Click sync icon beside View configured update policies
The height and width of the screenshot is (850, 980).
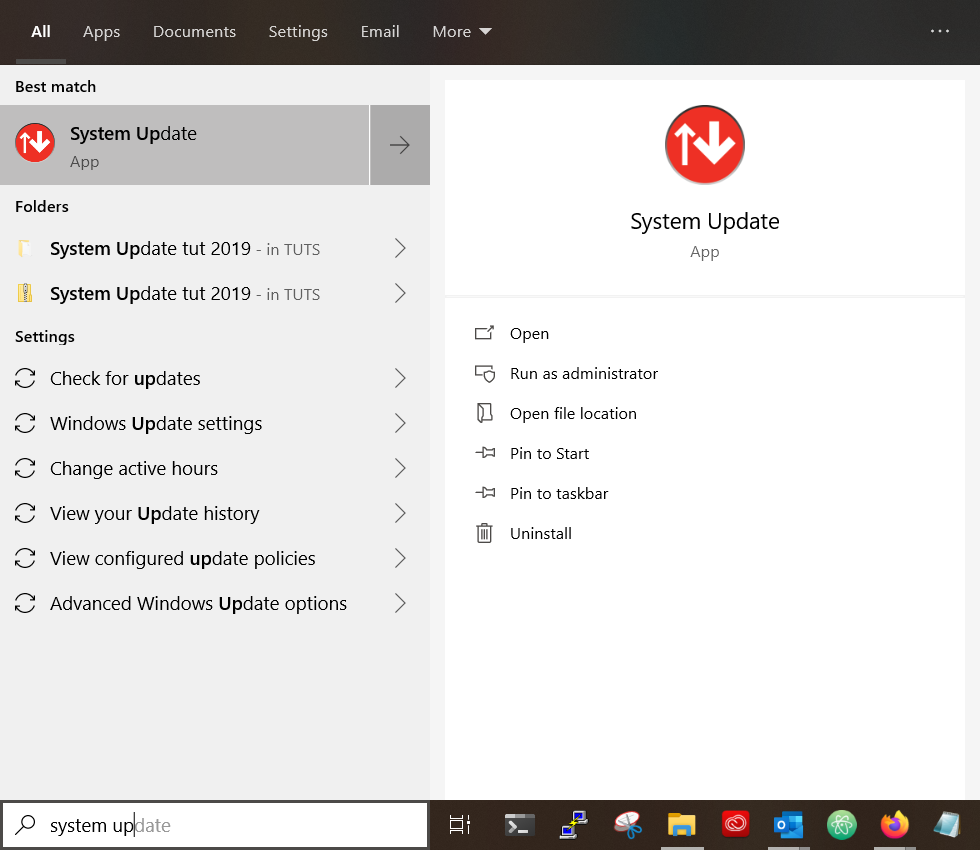[25, 559]
